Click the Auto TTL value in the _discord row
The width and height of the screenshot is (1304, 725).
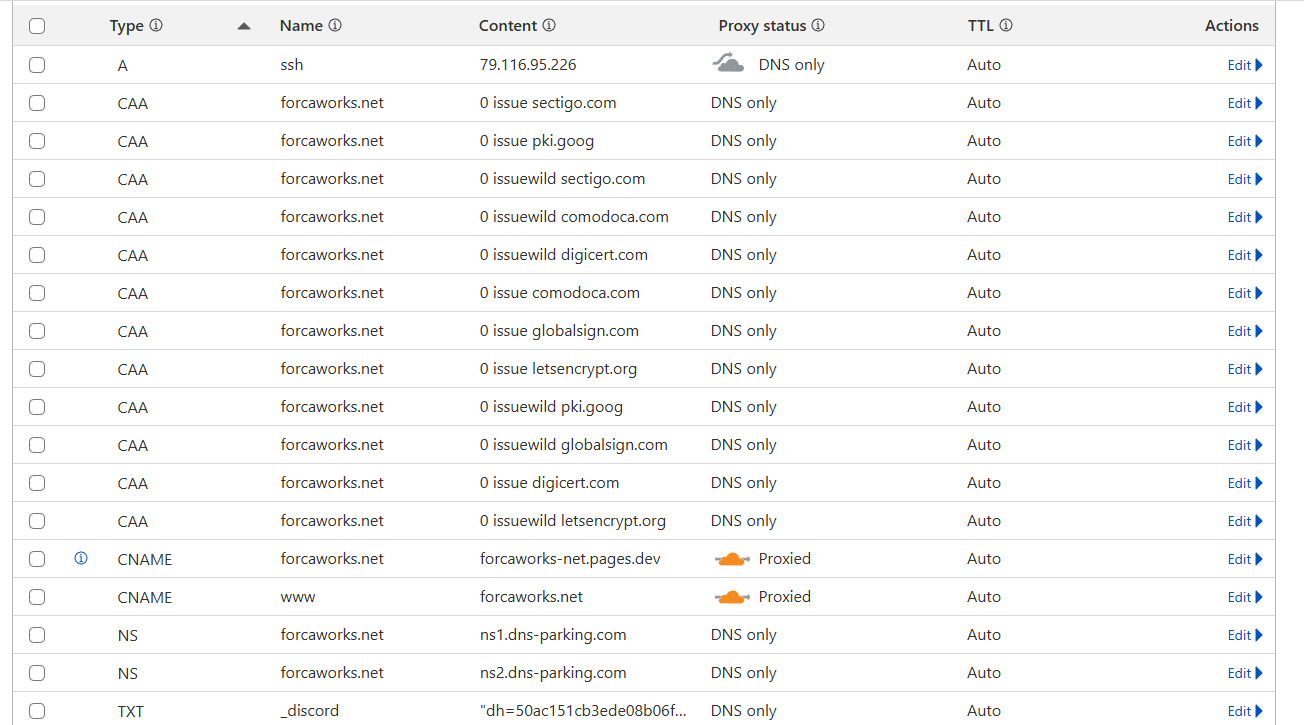click(x=984, y=711)
